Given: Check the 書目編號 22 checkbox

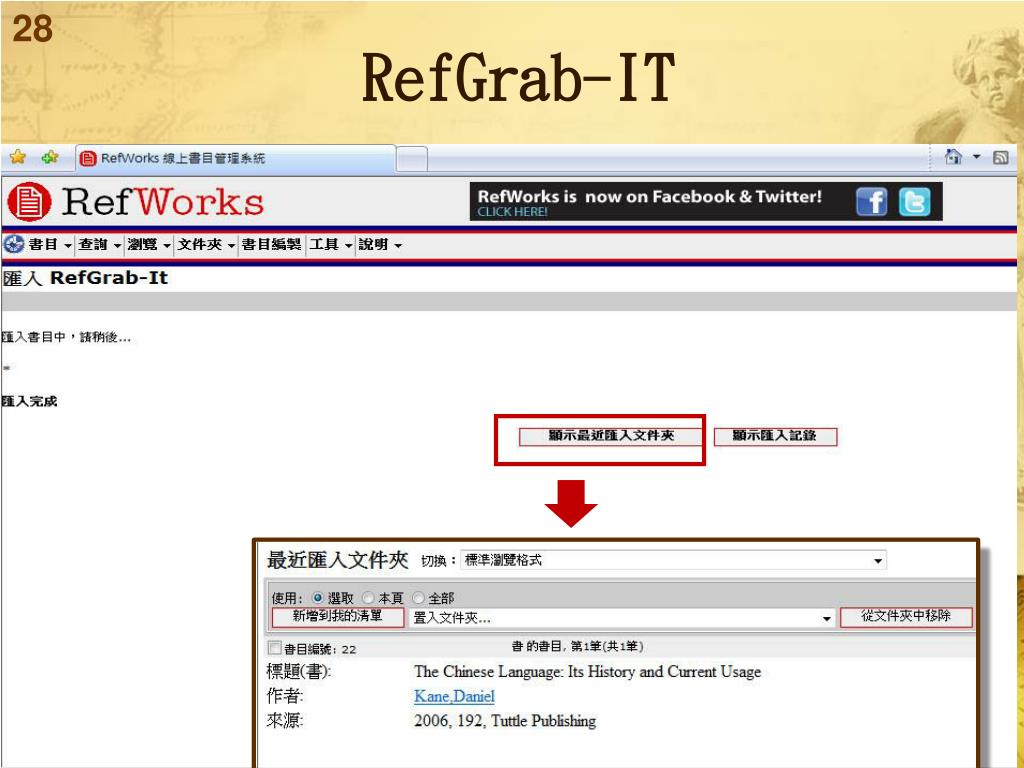Looking at the screenshot, I should tap(274, 648).
